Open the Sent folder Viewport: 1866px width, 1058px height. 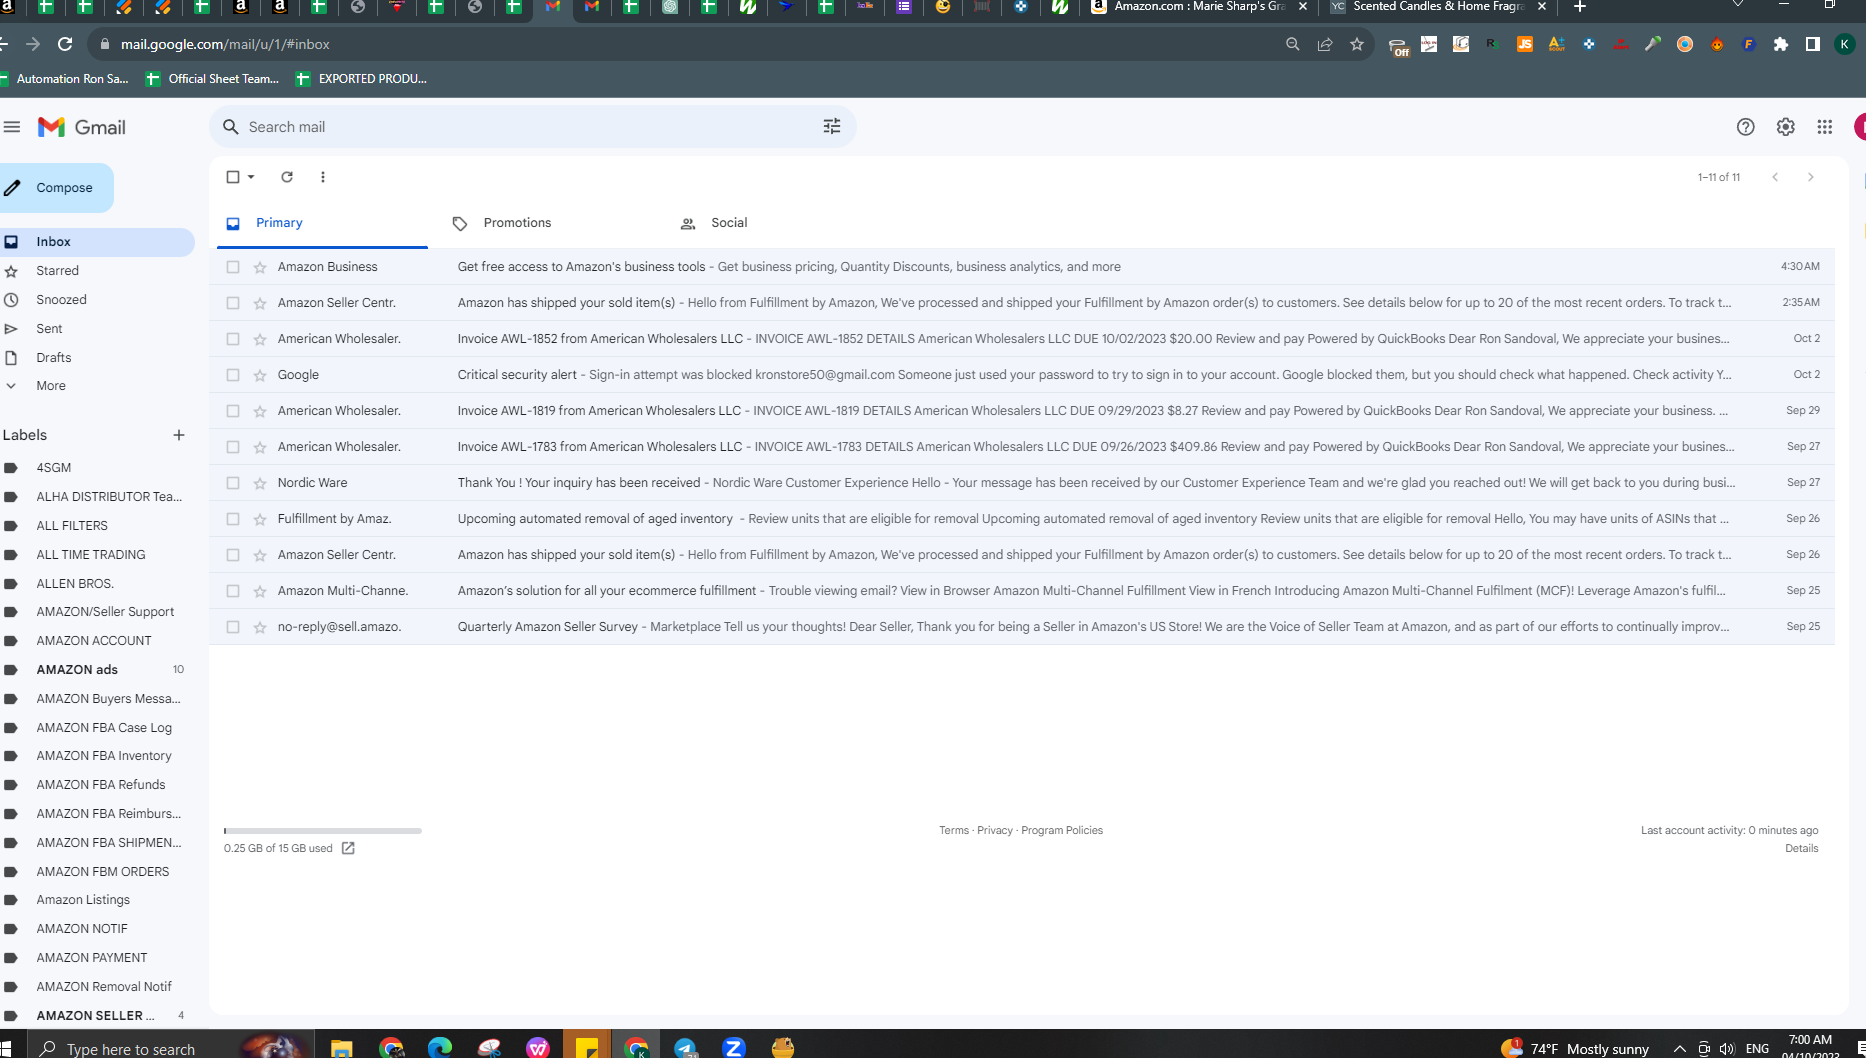click(49, 329)
